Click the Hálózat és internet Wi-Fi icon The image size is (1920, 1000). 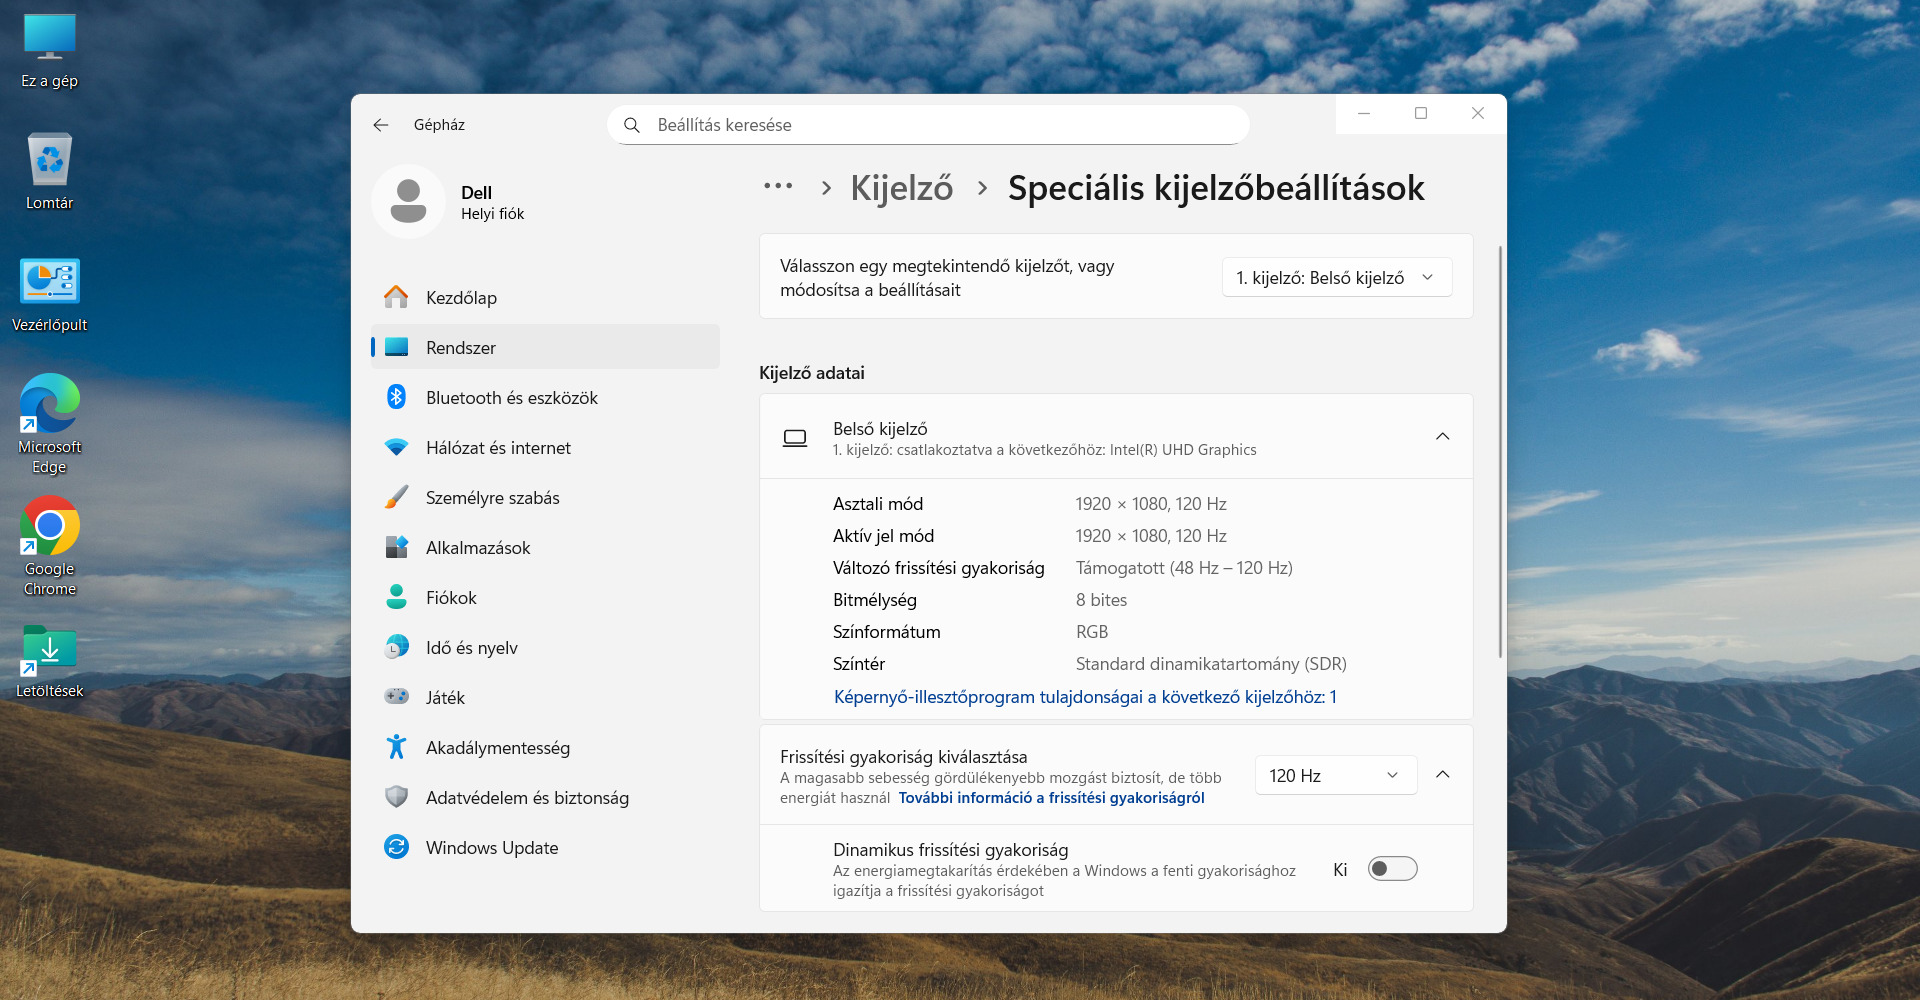coord(397,447)
